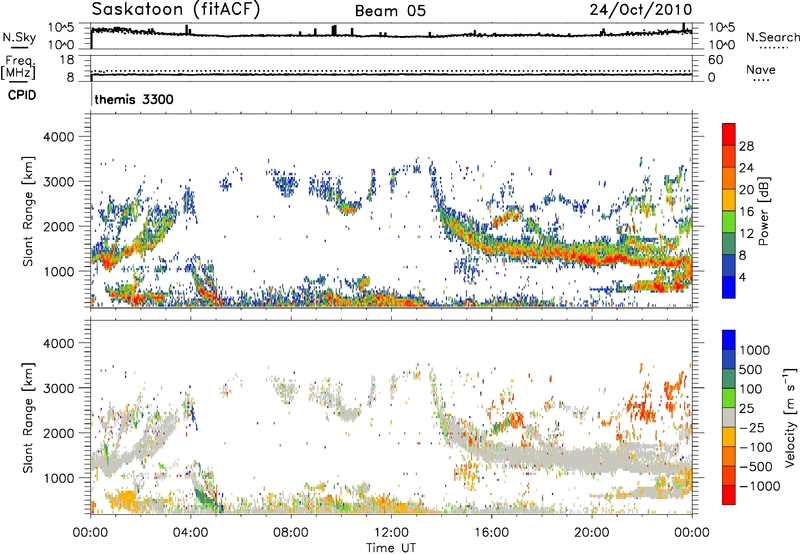Click power color bar tick label '28'
This screenshot has width=800, height=554.
point(746,146)
